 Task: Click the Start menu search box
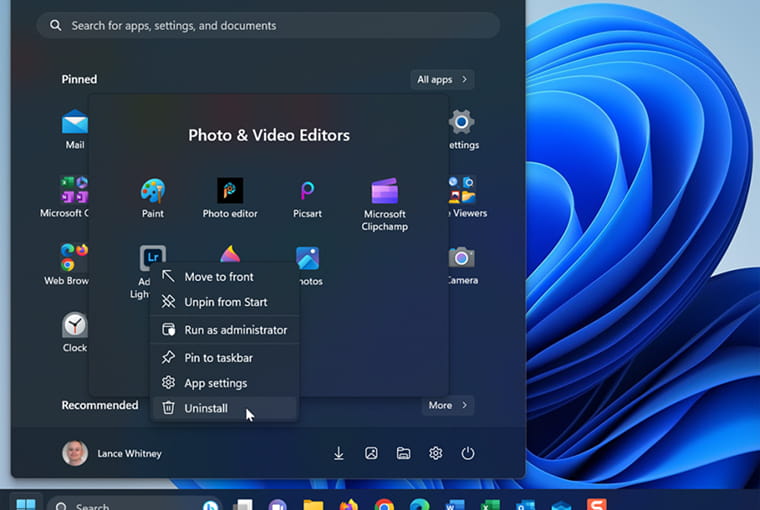268,25
